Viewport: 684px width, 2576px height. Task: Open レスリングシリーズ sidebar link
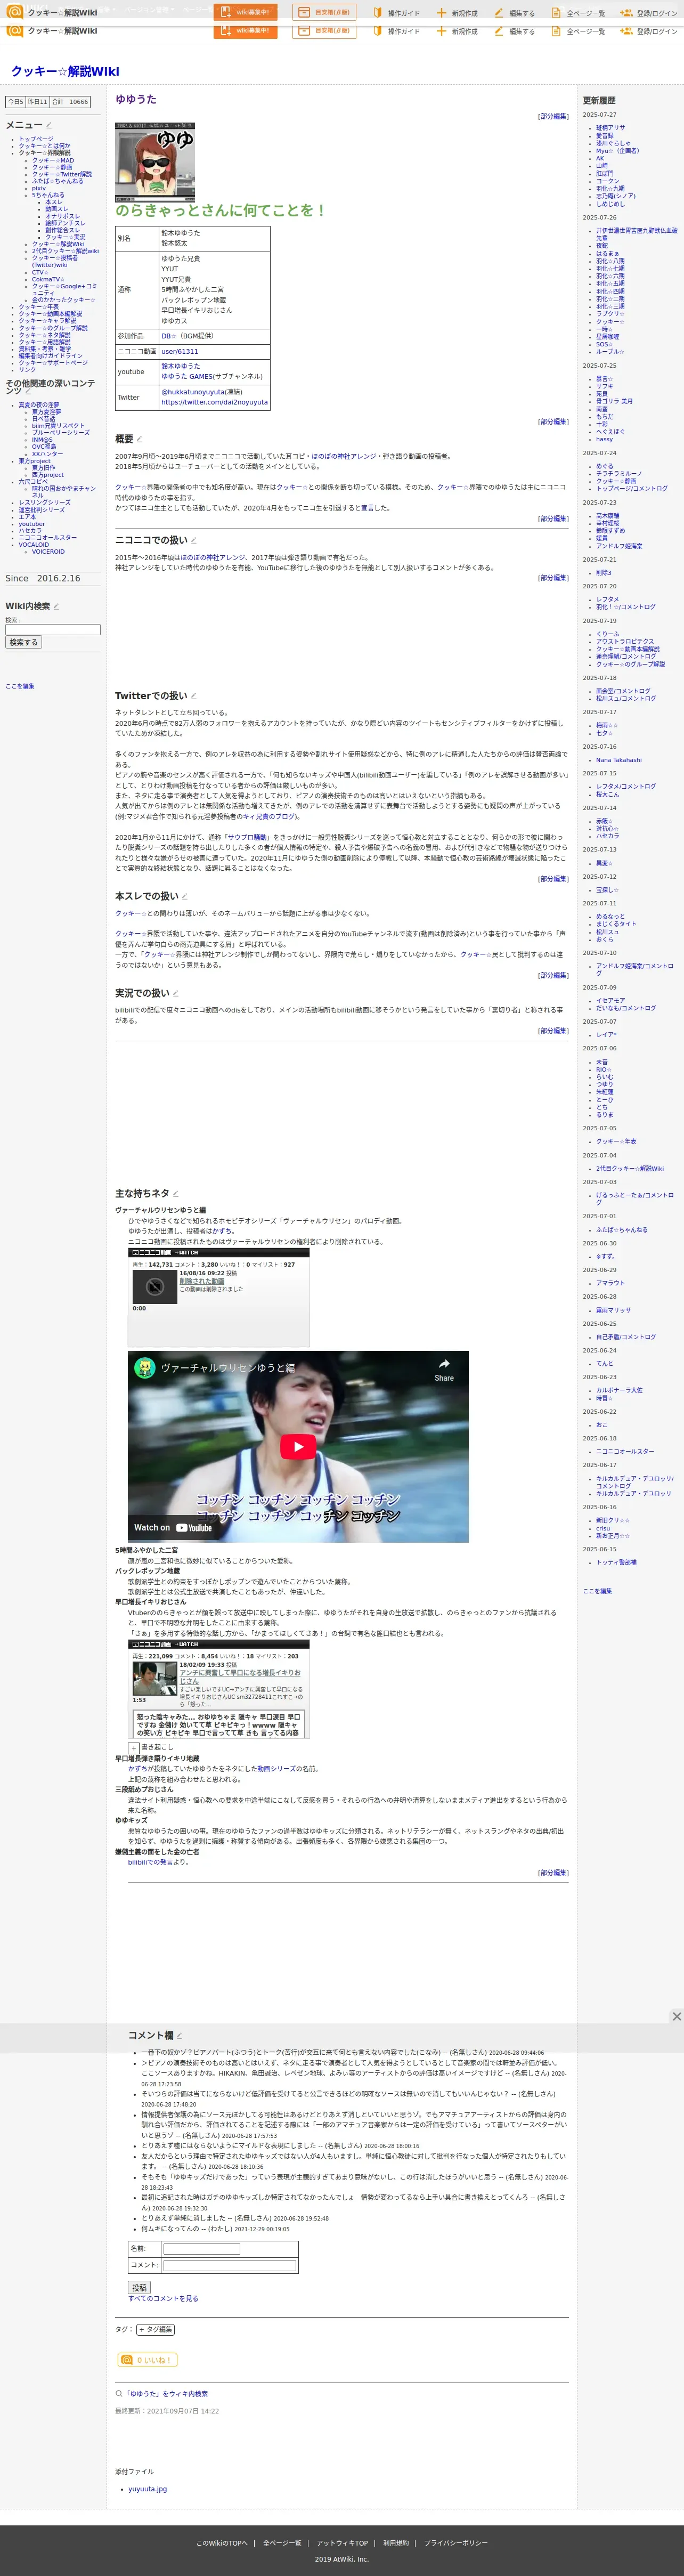(45, 503)
